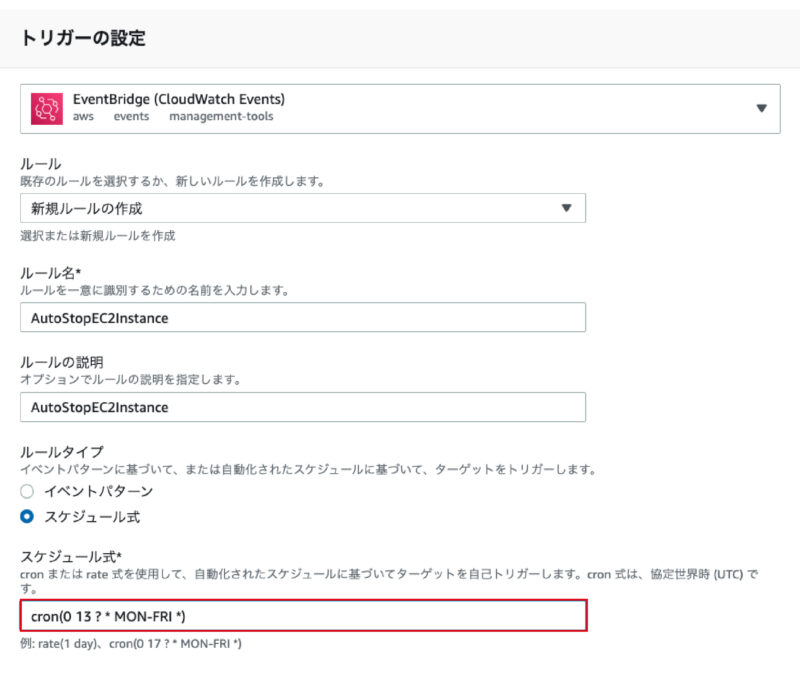The width and height of the screenshot is (800, 684).
Task: Click the management-tools tag label
Action: 221,116
